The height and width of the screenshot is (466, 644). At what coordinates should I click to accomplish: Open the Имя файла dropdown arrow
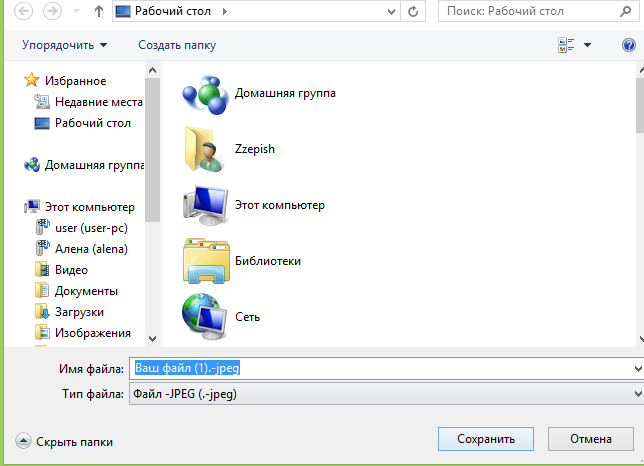click(638, 369)
